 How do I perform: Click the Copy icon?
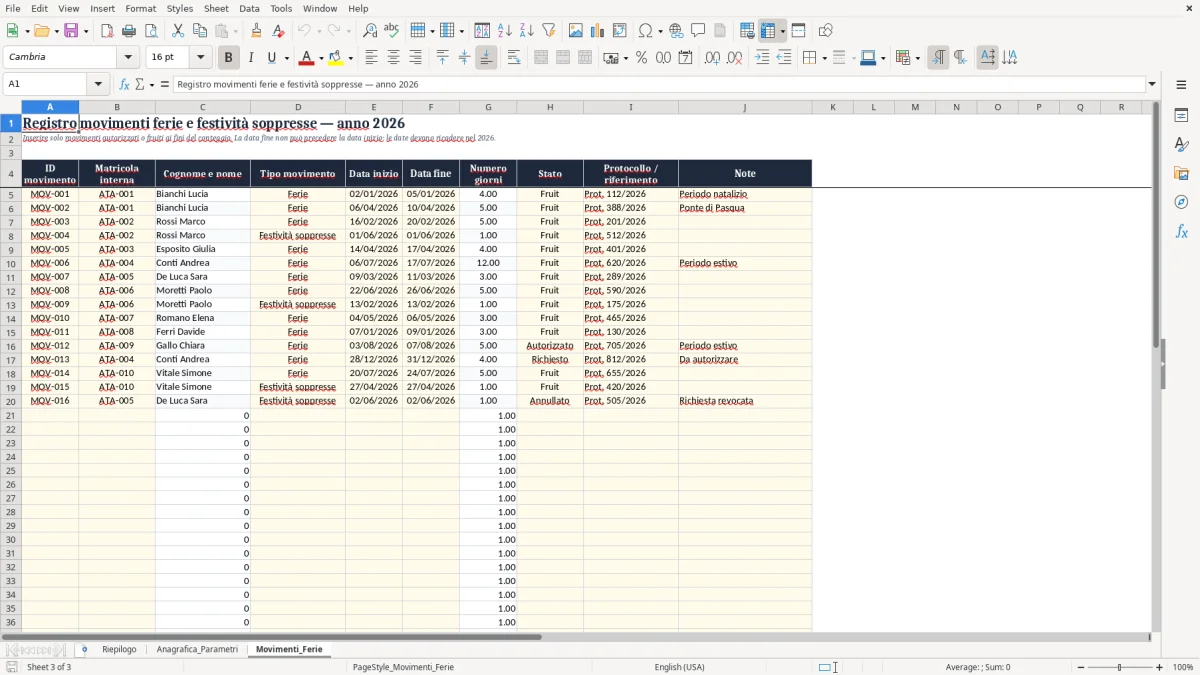199,31
